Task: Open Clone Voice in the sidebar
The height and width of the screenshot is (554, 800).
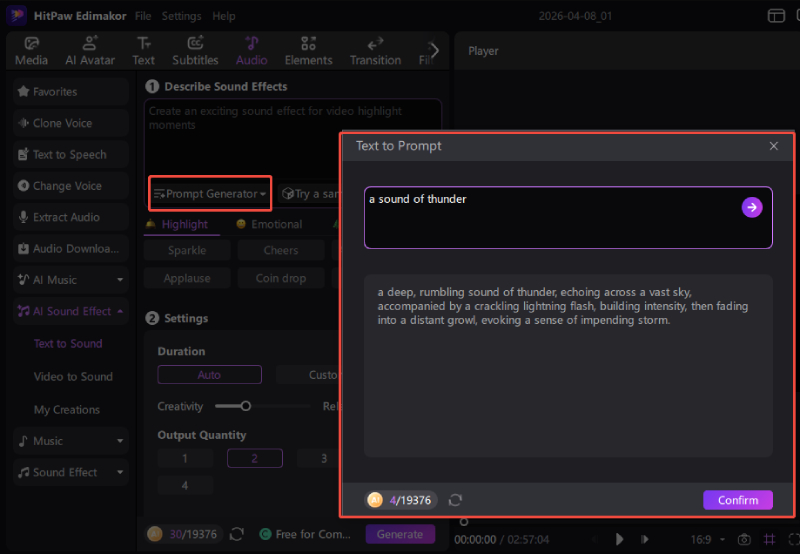Action: click(71, 123)
